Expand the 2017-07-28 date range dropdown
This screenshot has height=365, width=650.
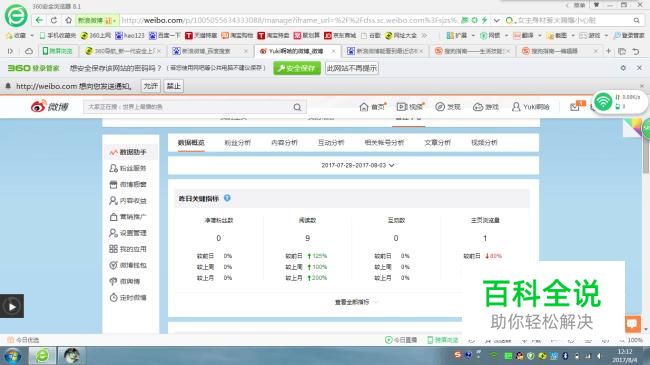click(357, 165)
